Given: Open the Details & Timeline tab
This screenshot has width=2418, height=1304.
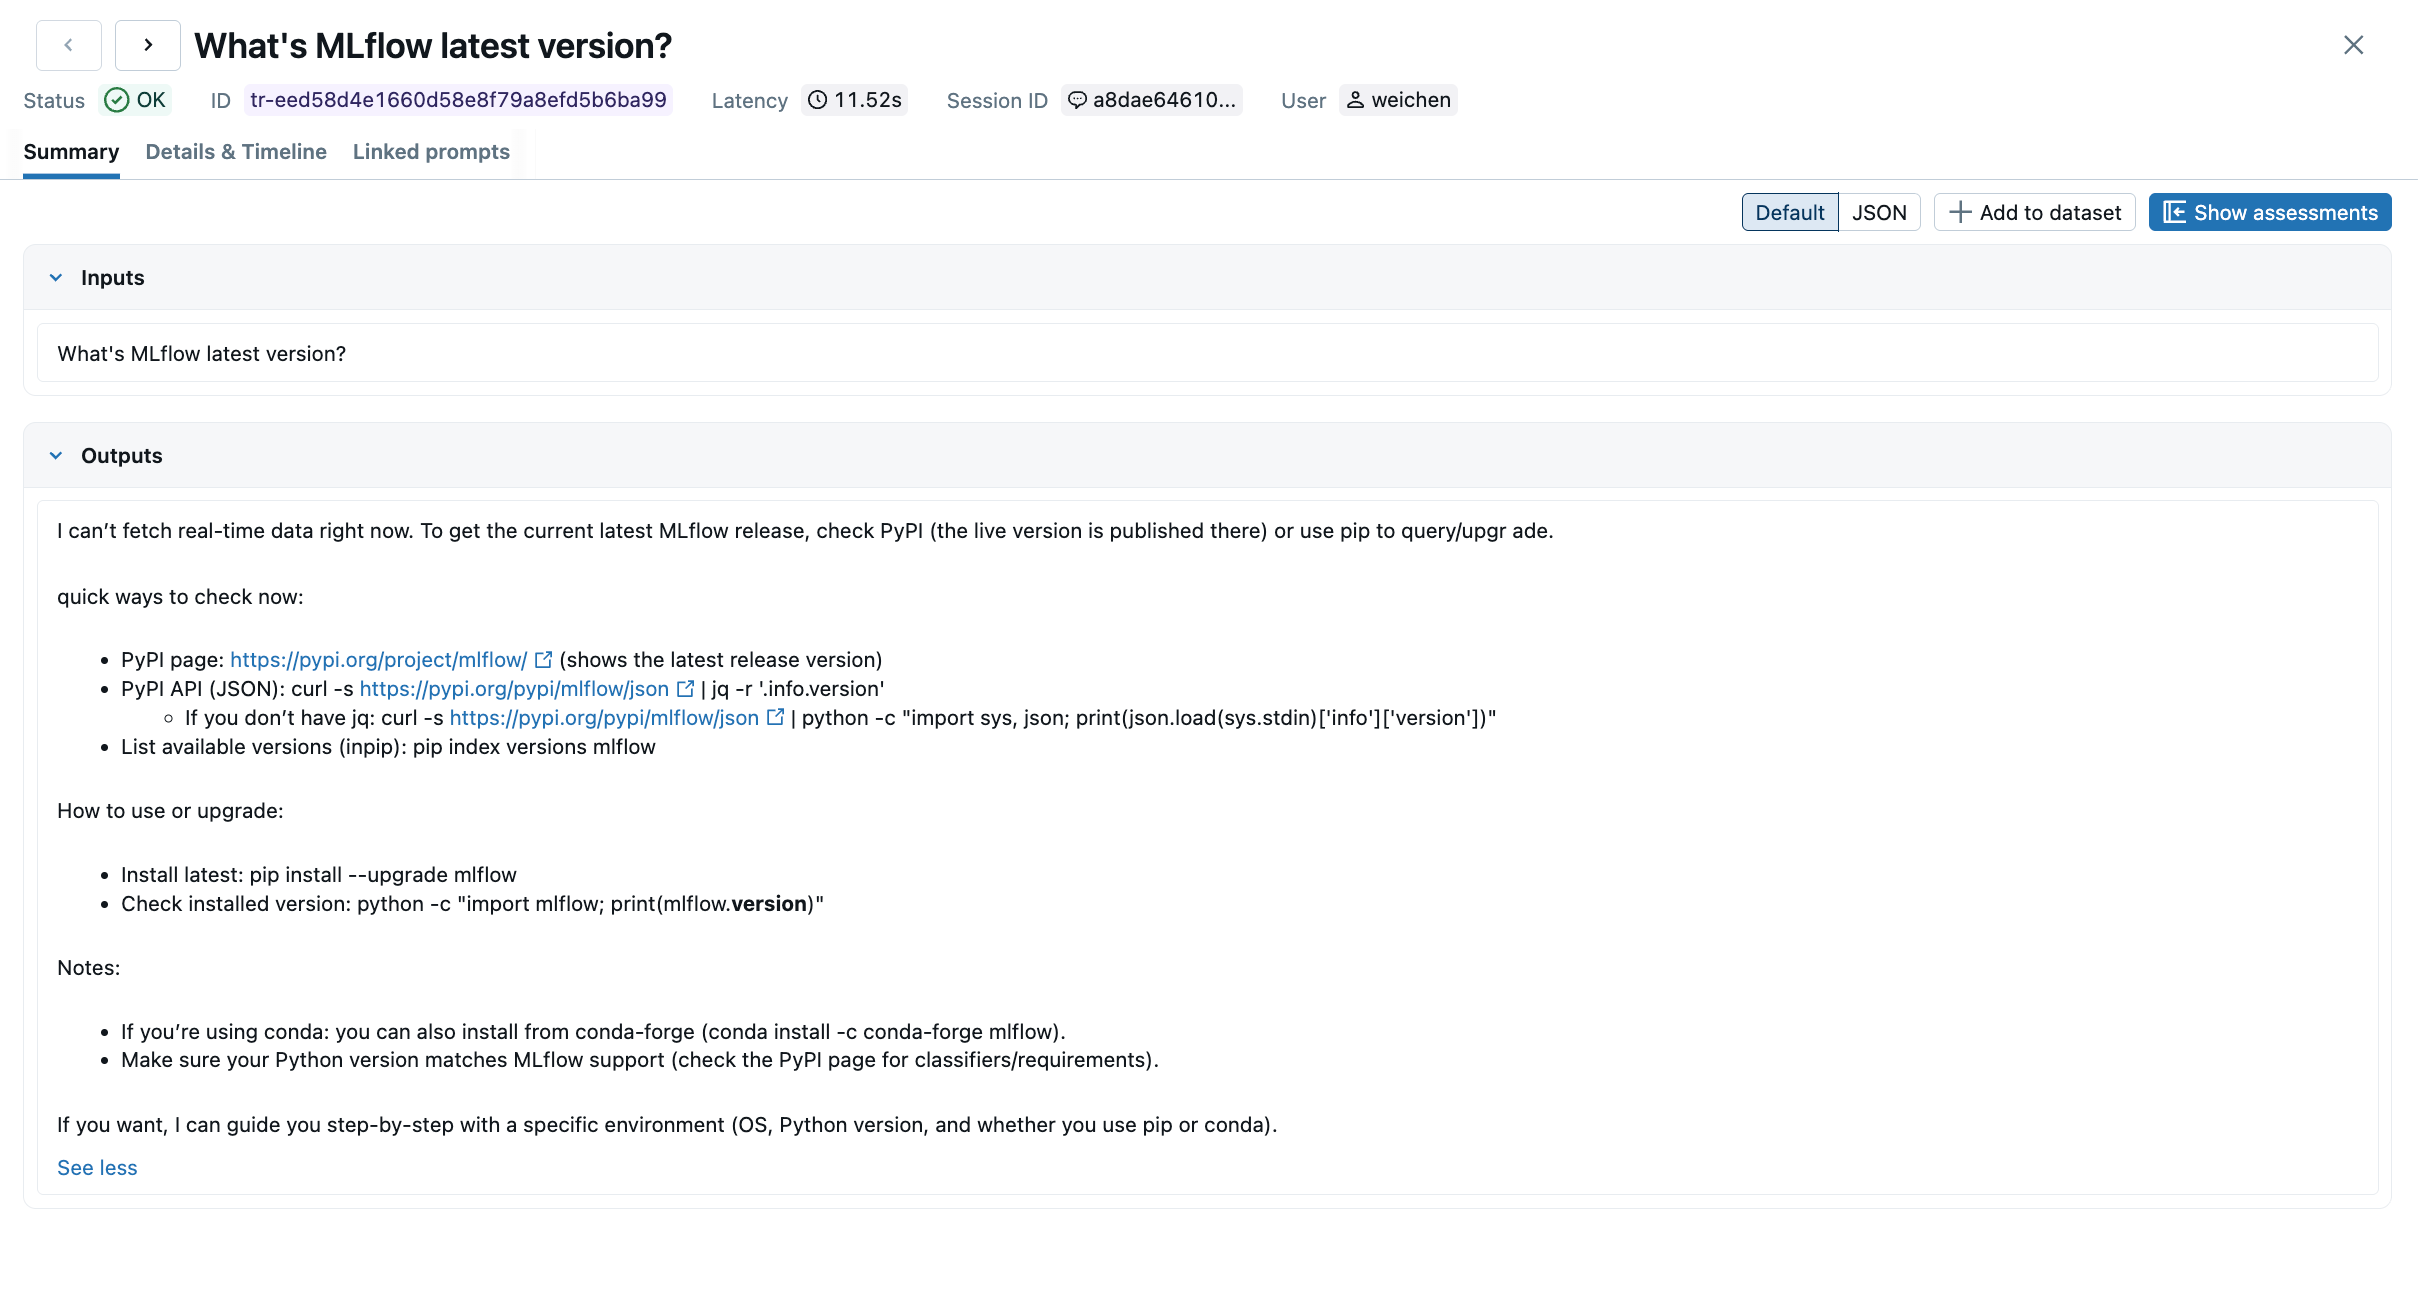Looking at the screenshot, I should tap(236, 152).
